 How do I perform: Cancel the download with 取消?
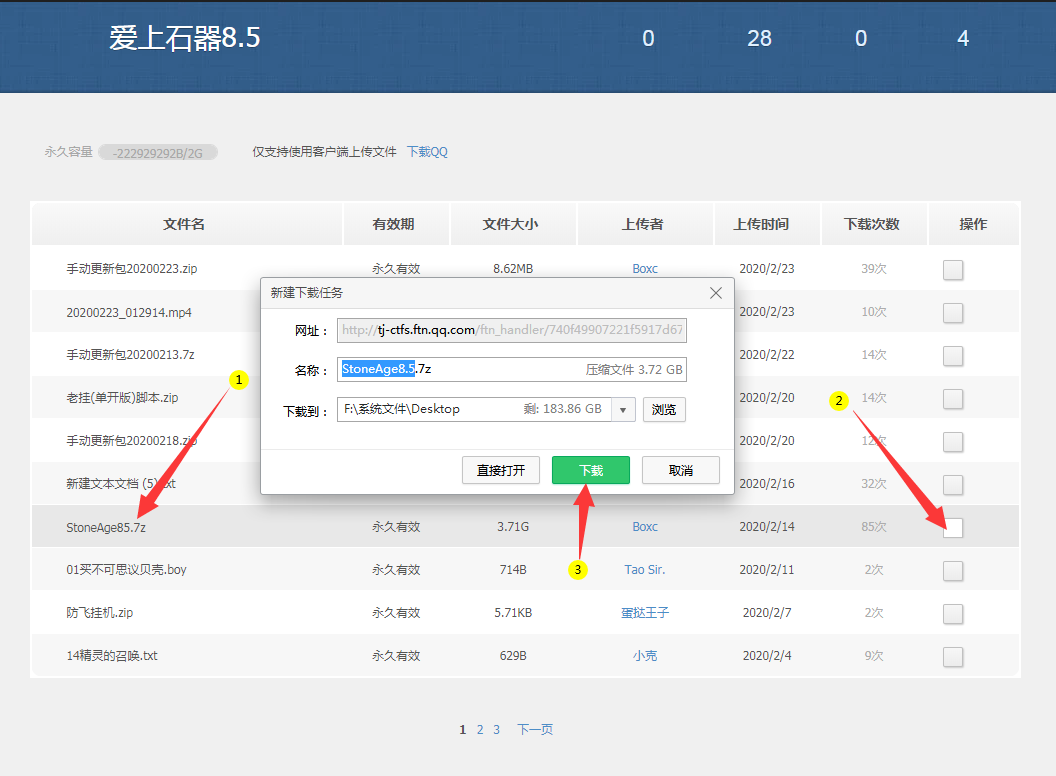click(x=680, y=470)
